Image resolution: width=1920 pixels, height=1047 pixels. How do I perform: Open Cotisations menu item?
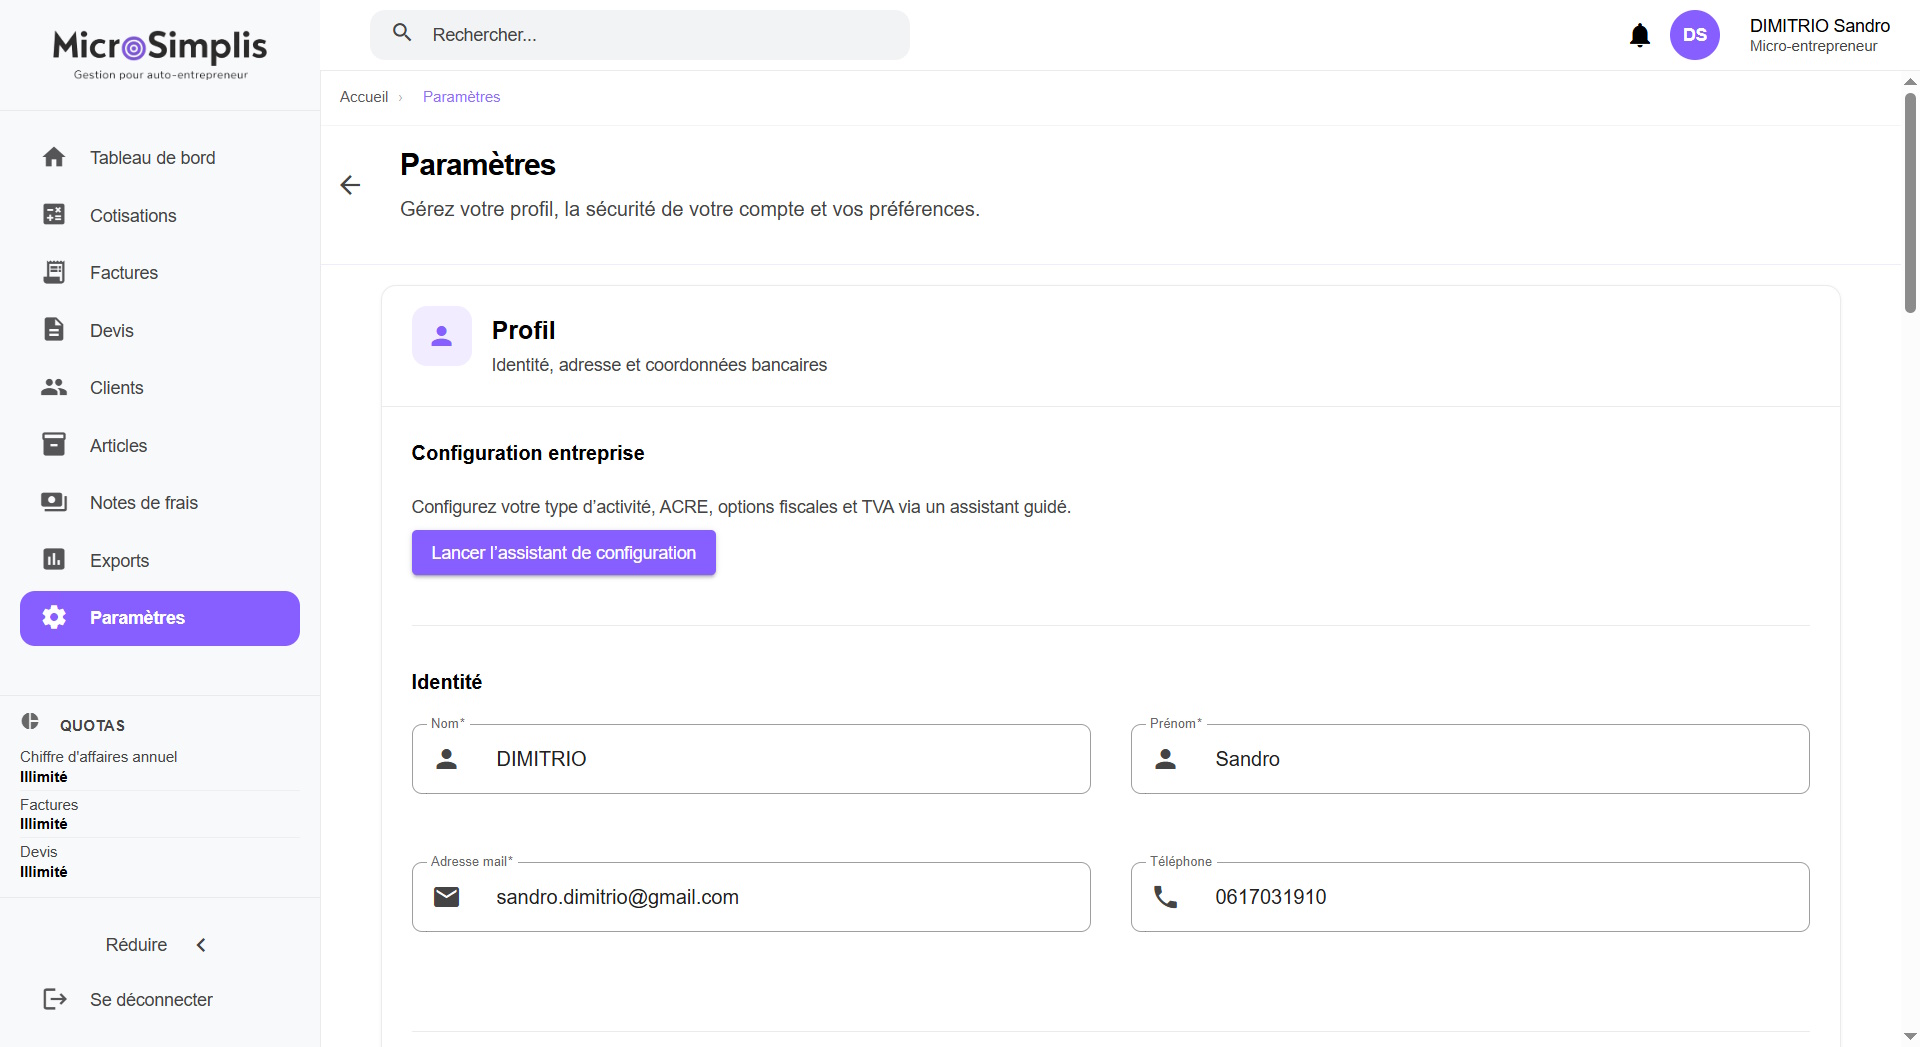pos(160,215)
